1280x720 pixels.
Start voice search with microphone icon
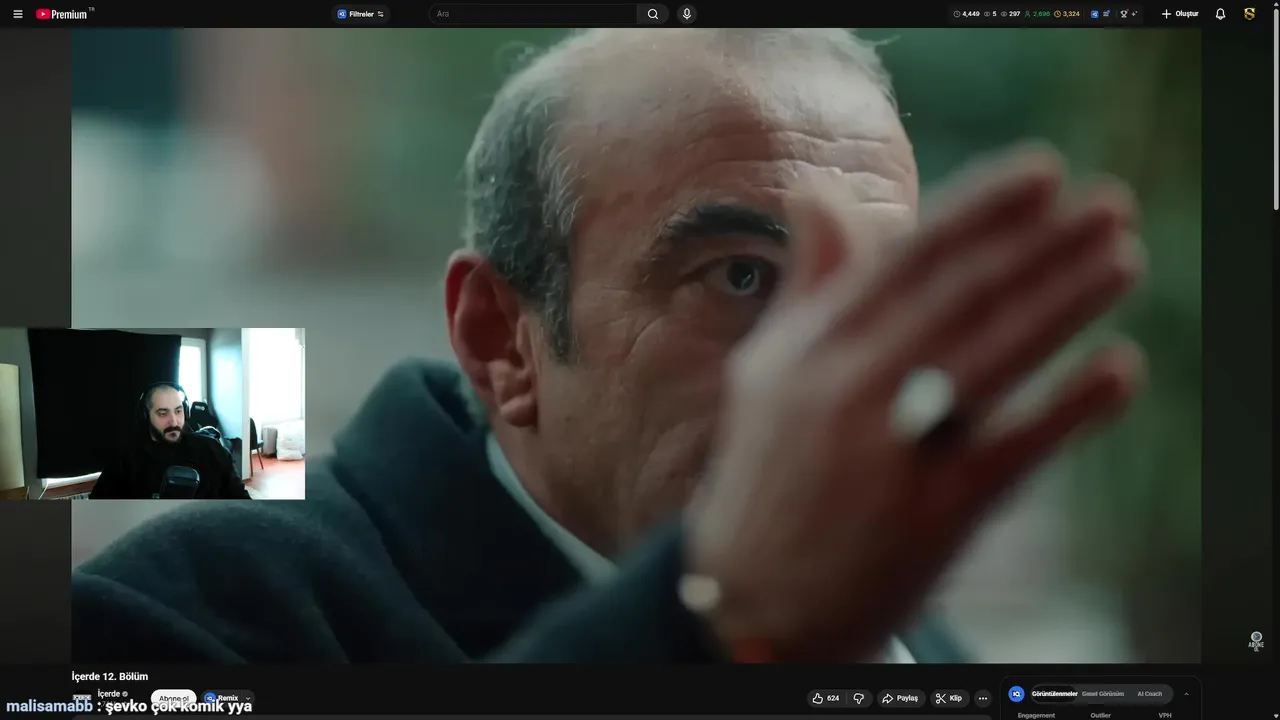tap(686, 14)
